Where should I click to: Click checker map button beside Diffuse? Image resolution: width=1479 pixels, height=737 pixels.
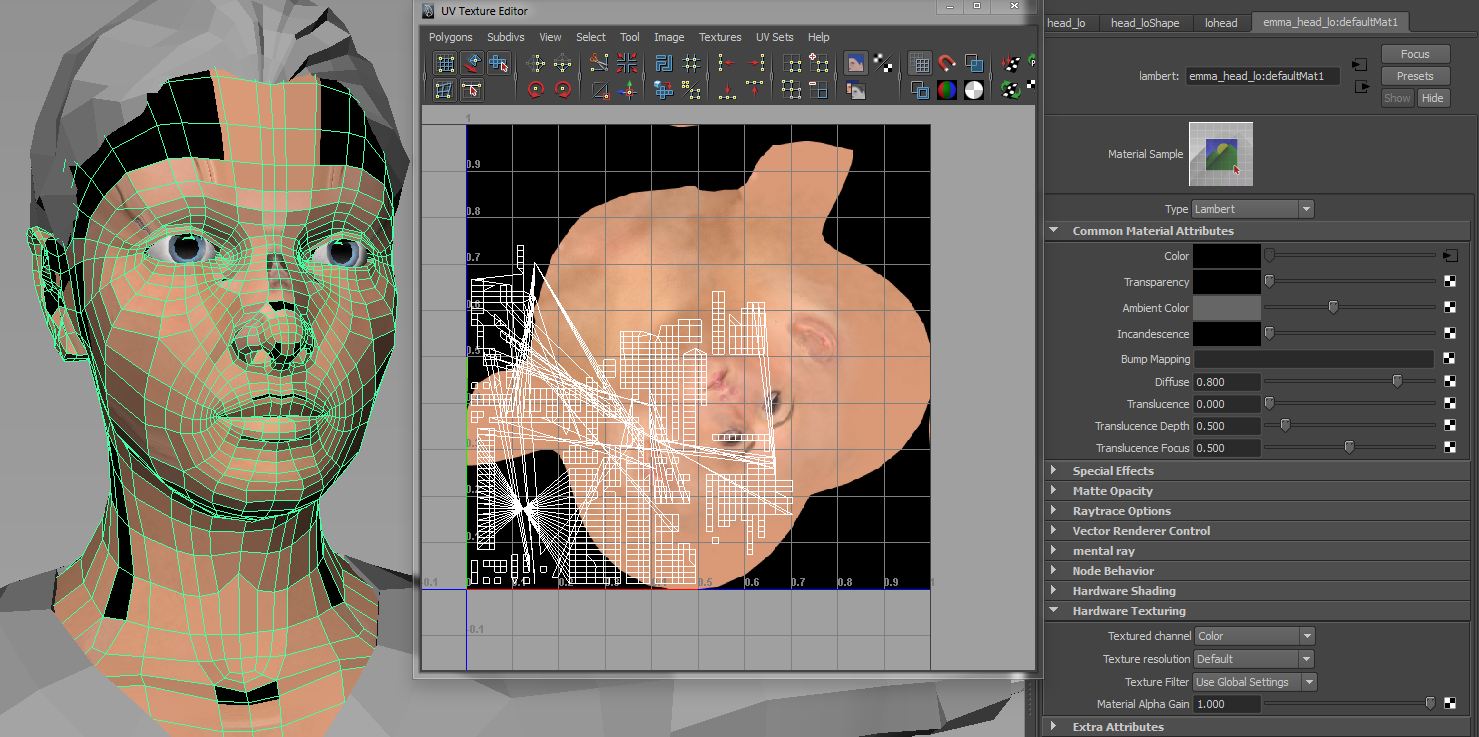click(x=1449, y=382)
